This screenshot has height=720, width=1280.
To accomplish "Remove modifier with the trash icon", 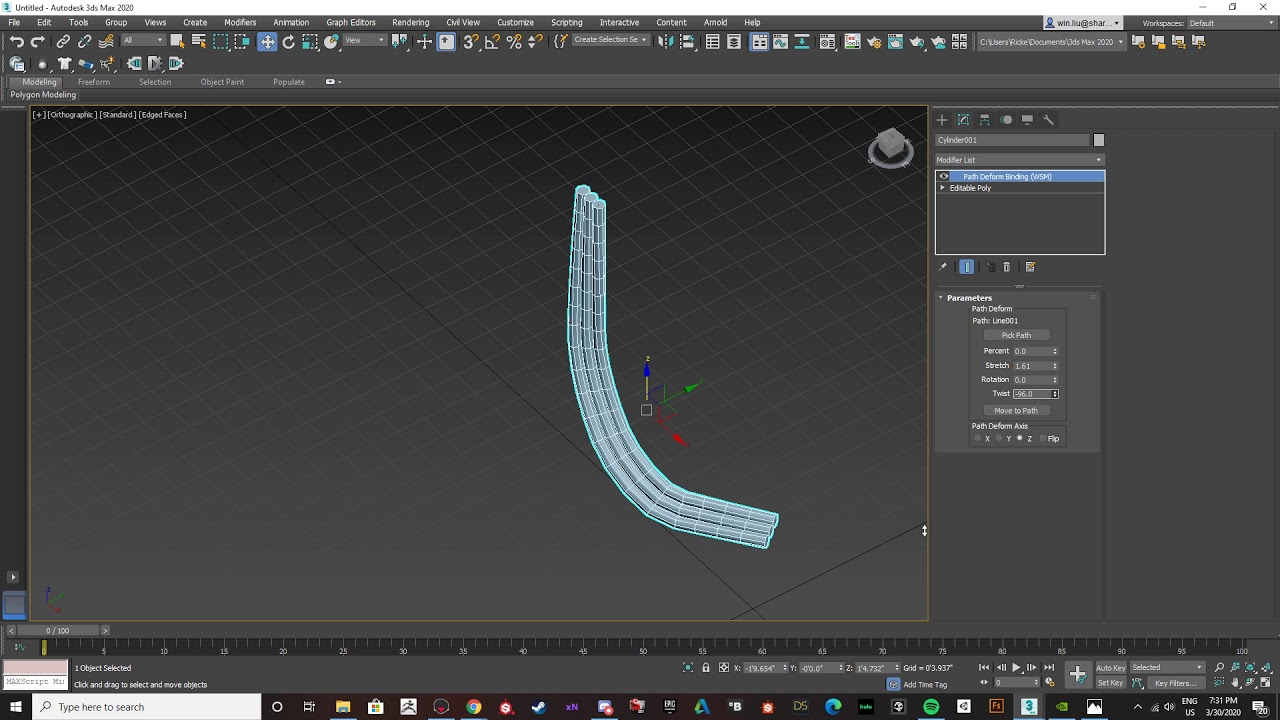I will tap(1007, 267).
